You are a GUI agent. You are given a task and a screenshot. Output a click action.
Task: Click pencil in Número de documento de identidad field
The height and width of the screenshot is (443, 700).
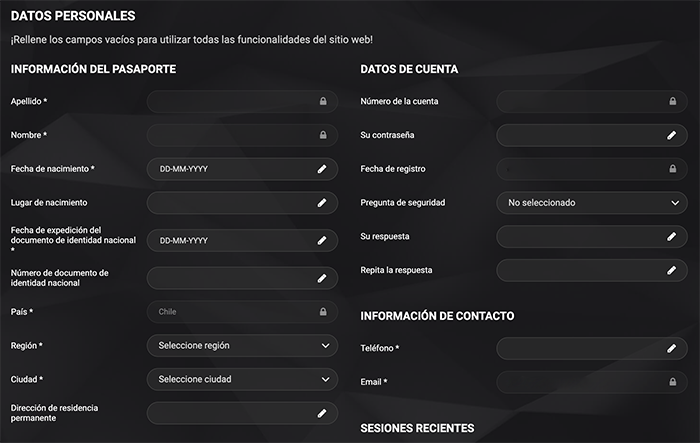point(322,278)
